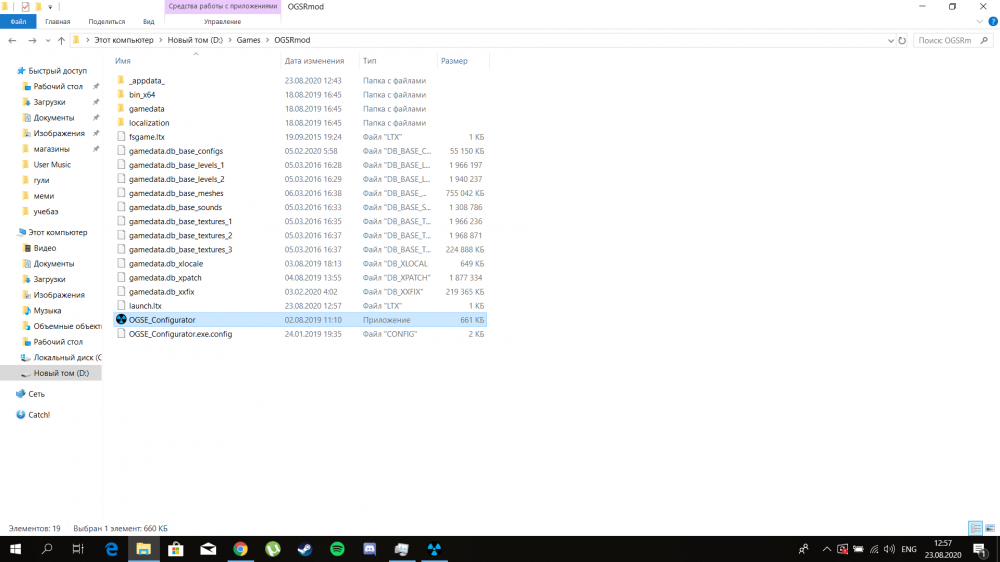
Task: Open the Файл menu tab
Action: 17,21
